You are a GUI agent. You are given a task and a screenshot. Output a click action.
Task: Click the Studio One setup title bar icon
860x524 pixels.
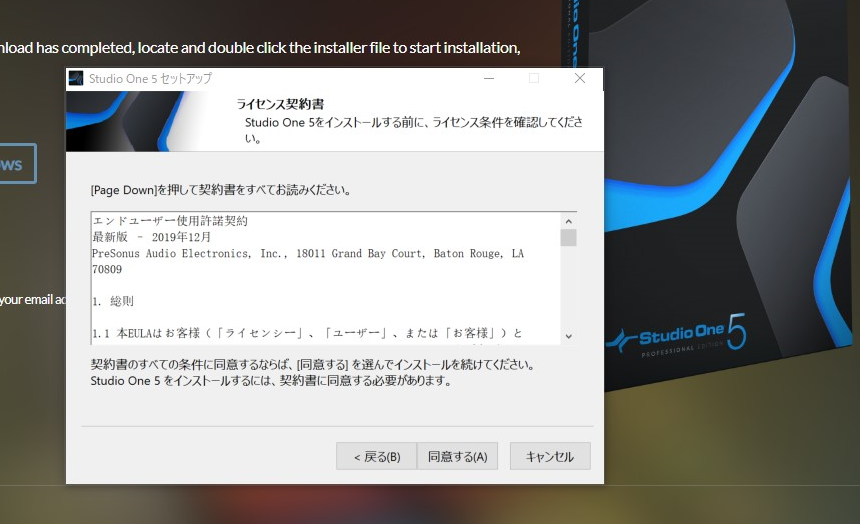click(x=76, y=78)
